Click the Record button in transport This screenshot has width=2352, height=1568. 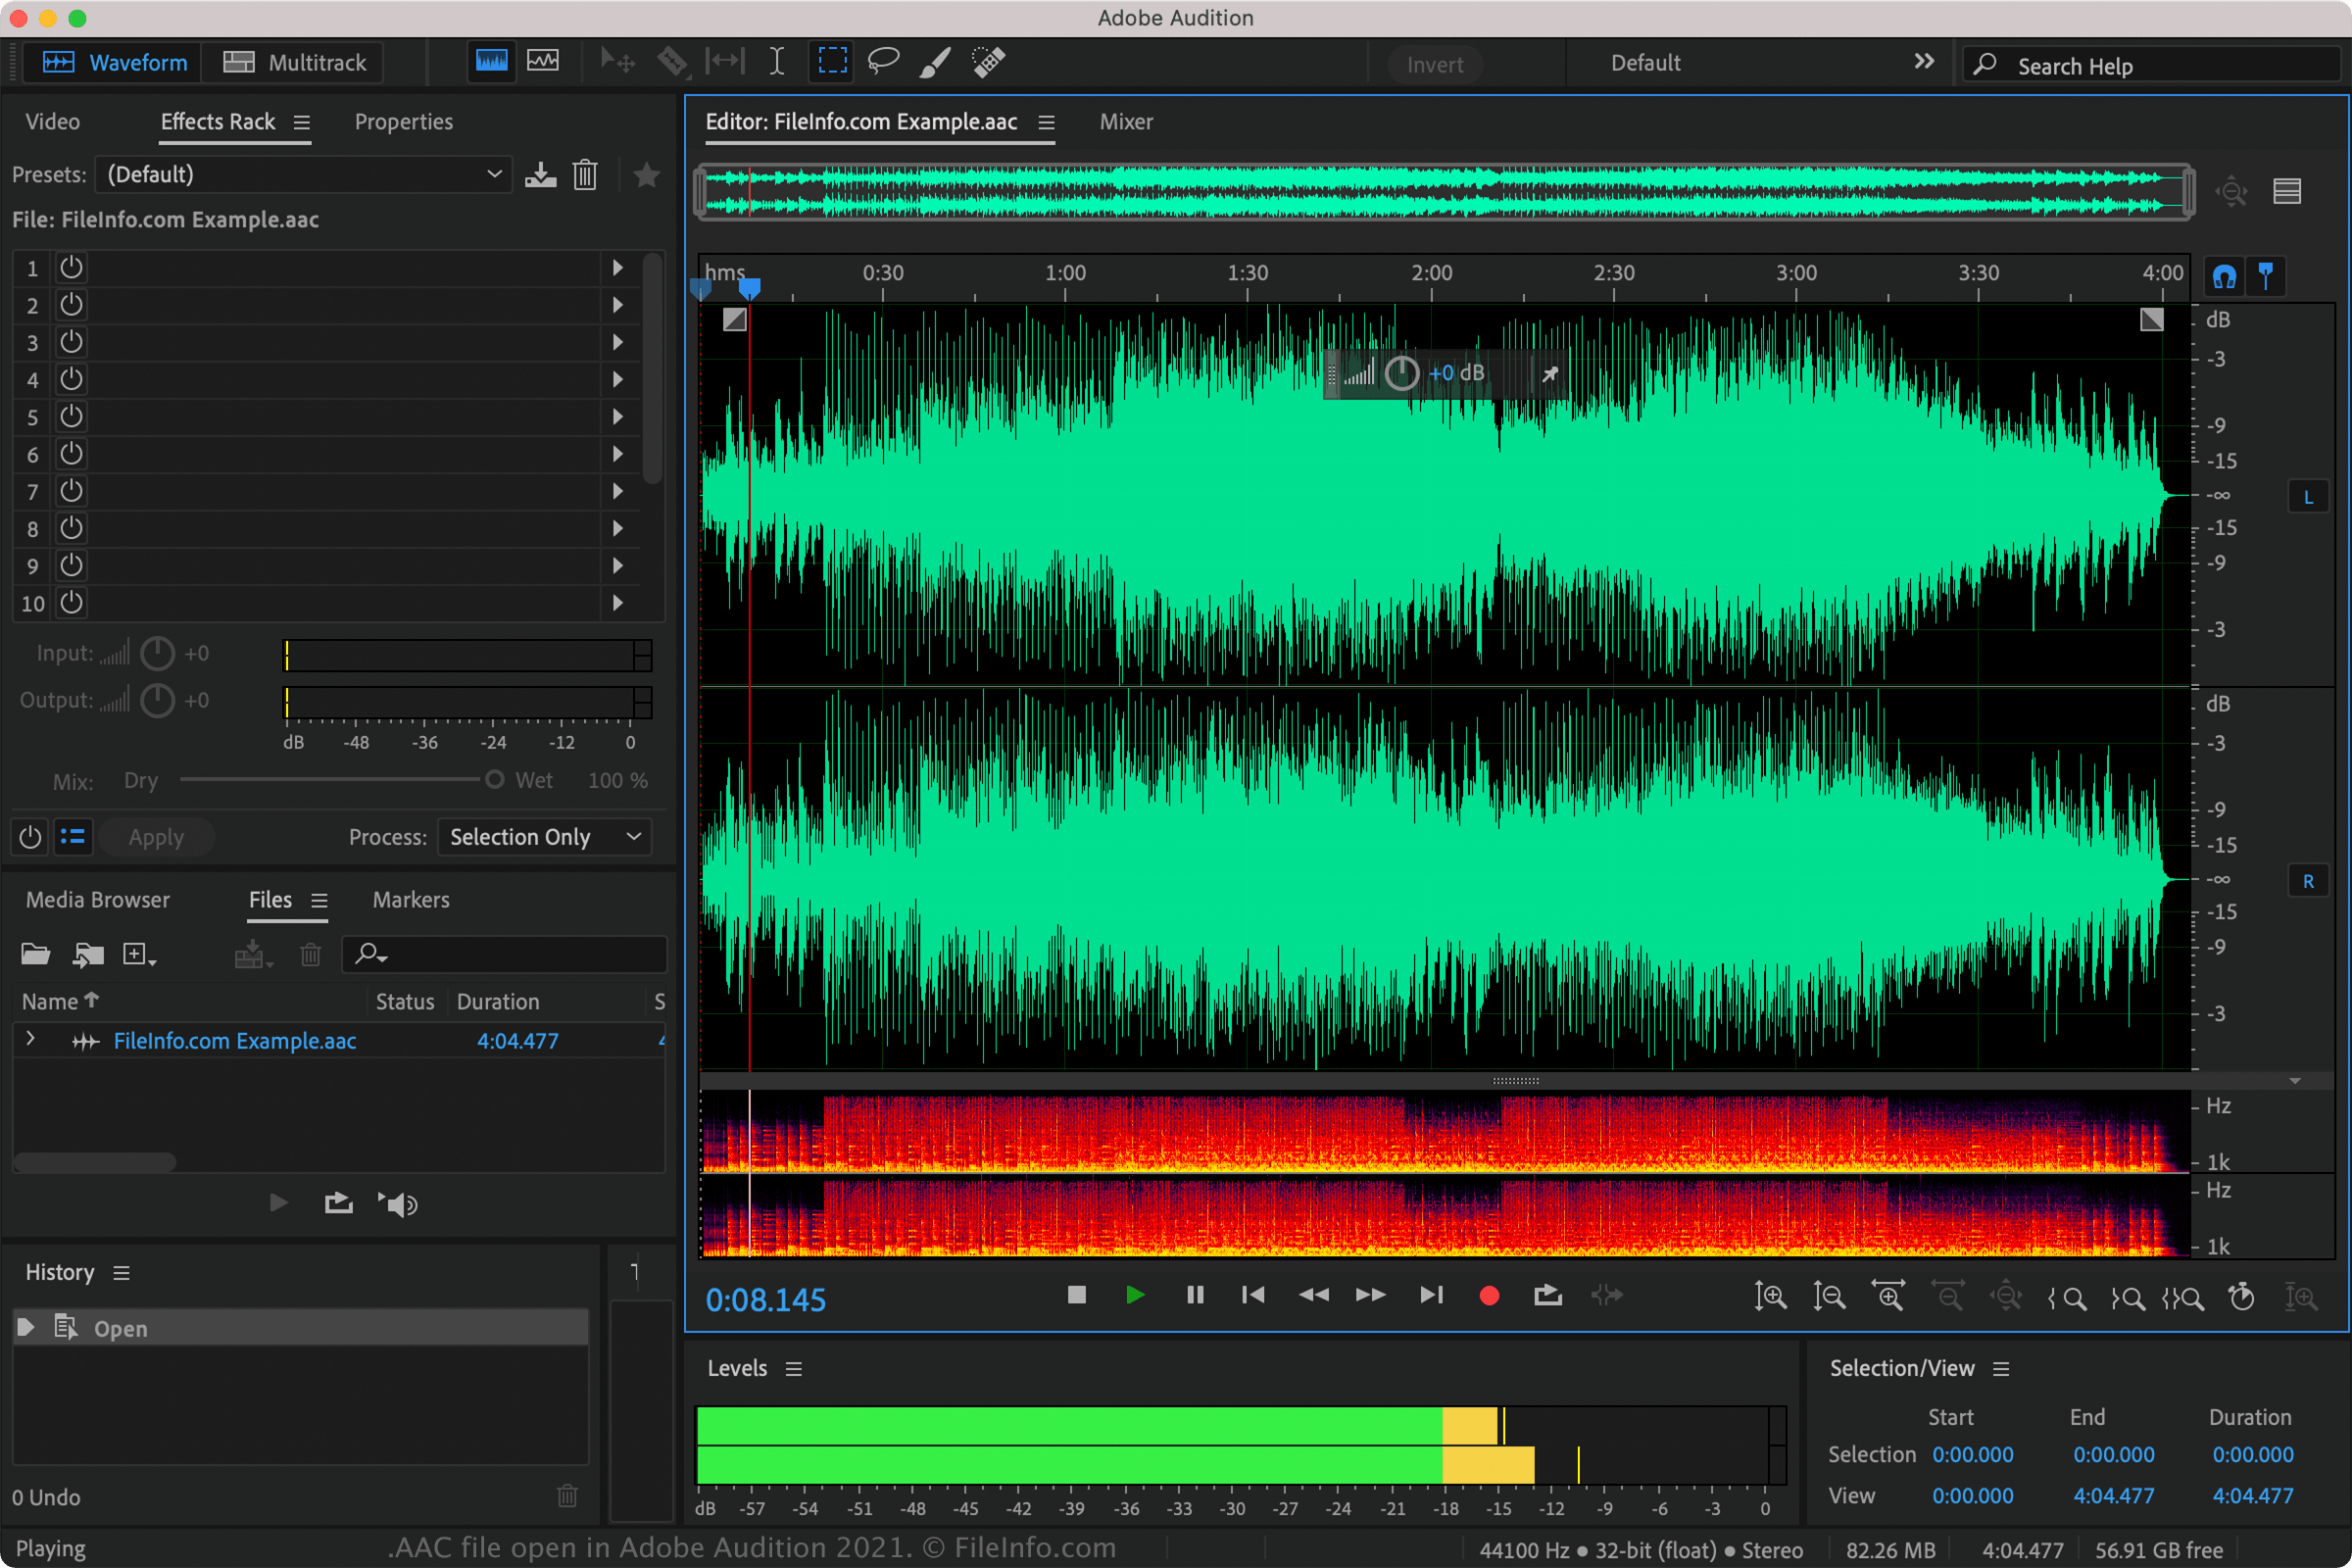[x=1490, y=1295]
